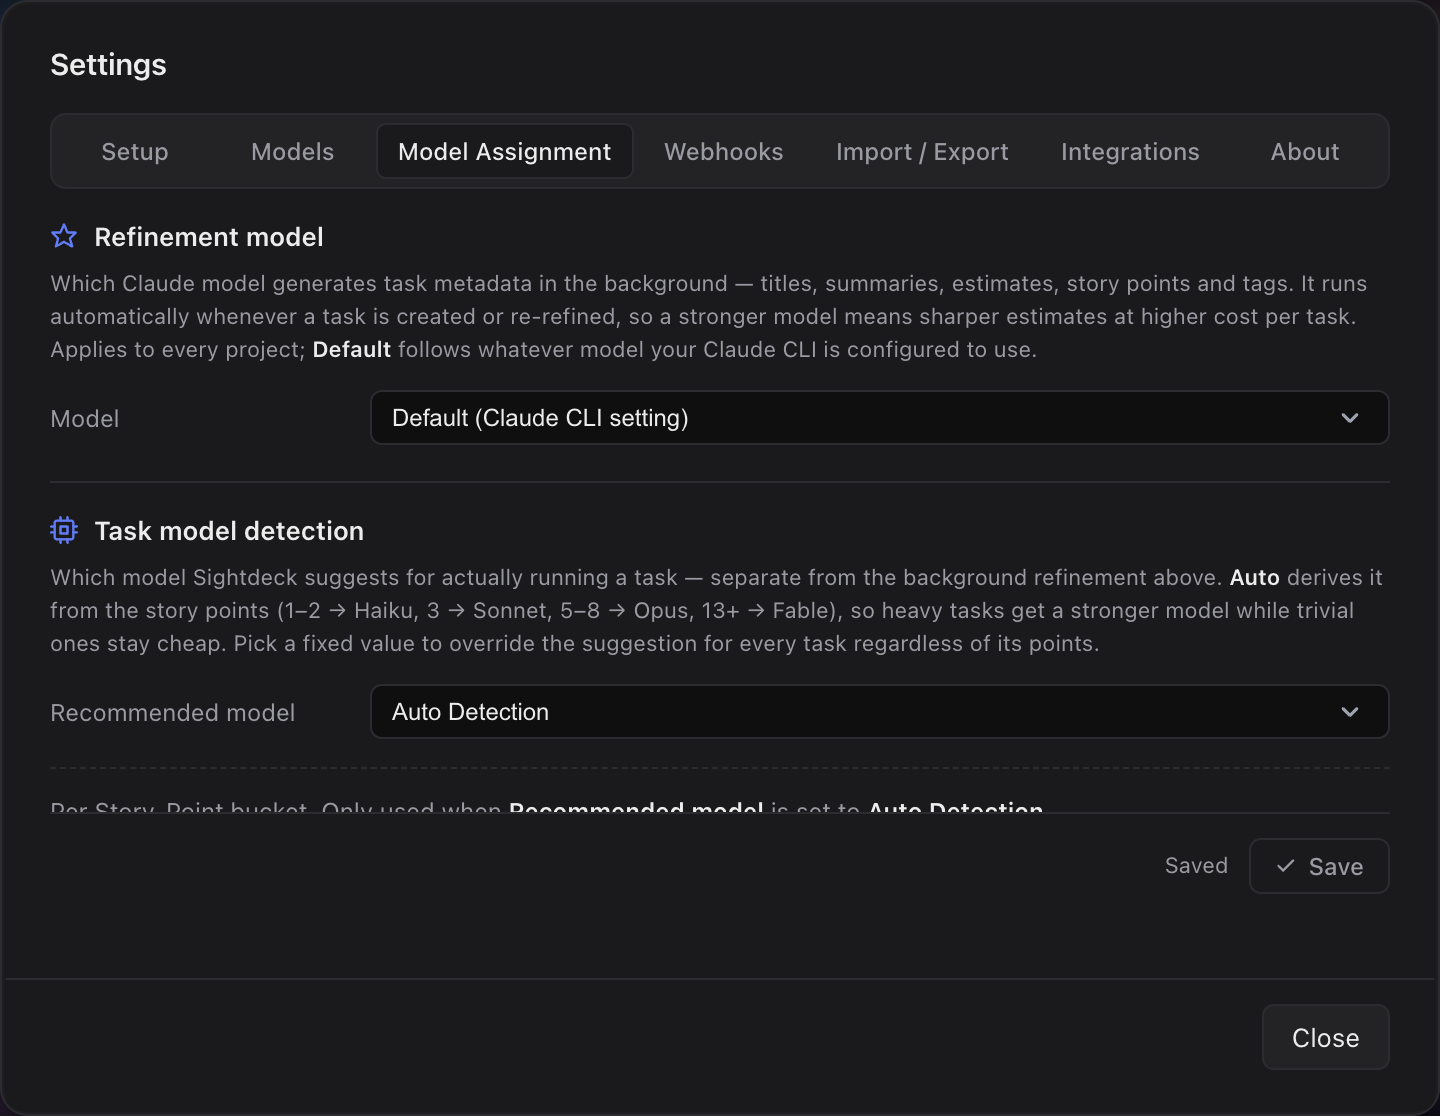Viewport: 1440px width, 1116px height.
Task: Click the Refinement model heading
Action: coord(209,237)
